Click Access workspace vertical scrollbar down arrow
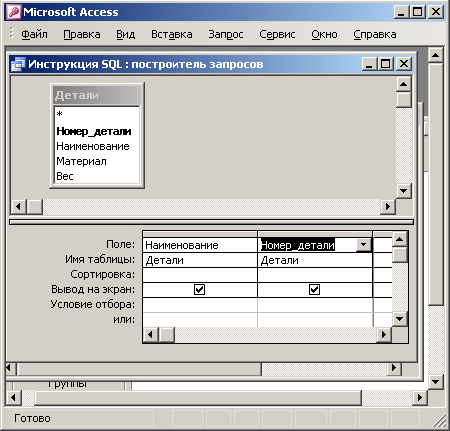This screenshot has width=450, height=431. tap(436, 382)
